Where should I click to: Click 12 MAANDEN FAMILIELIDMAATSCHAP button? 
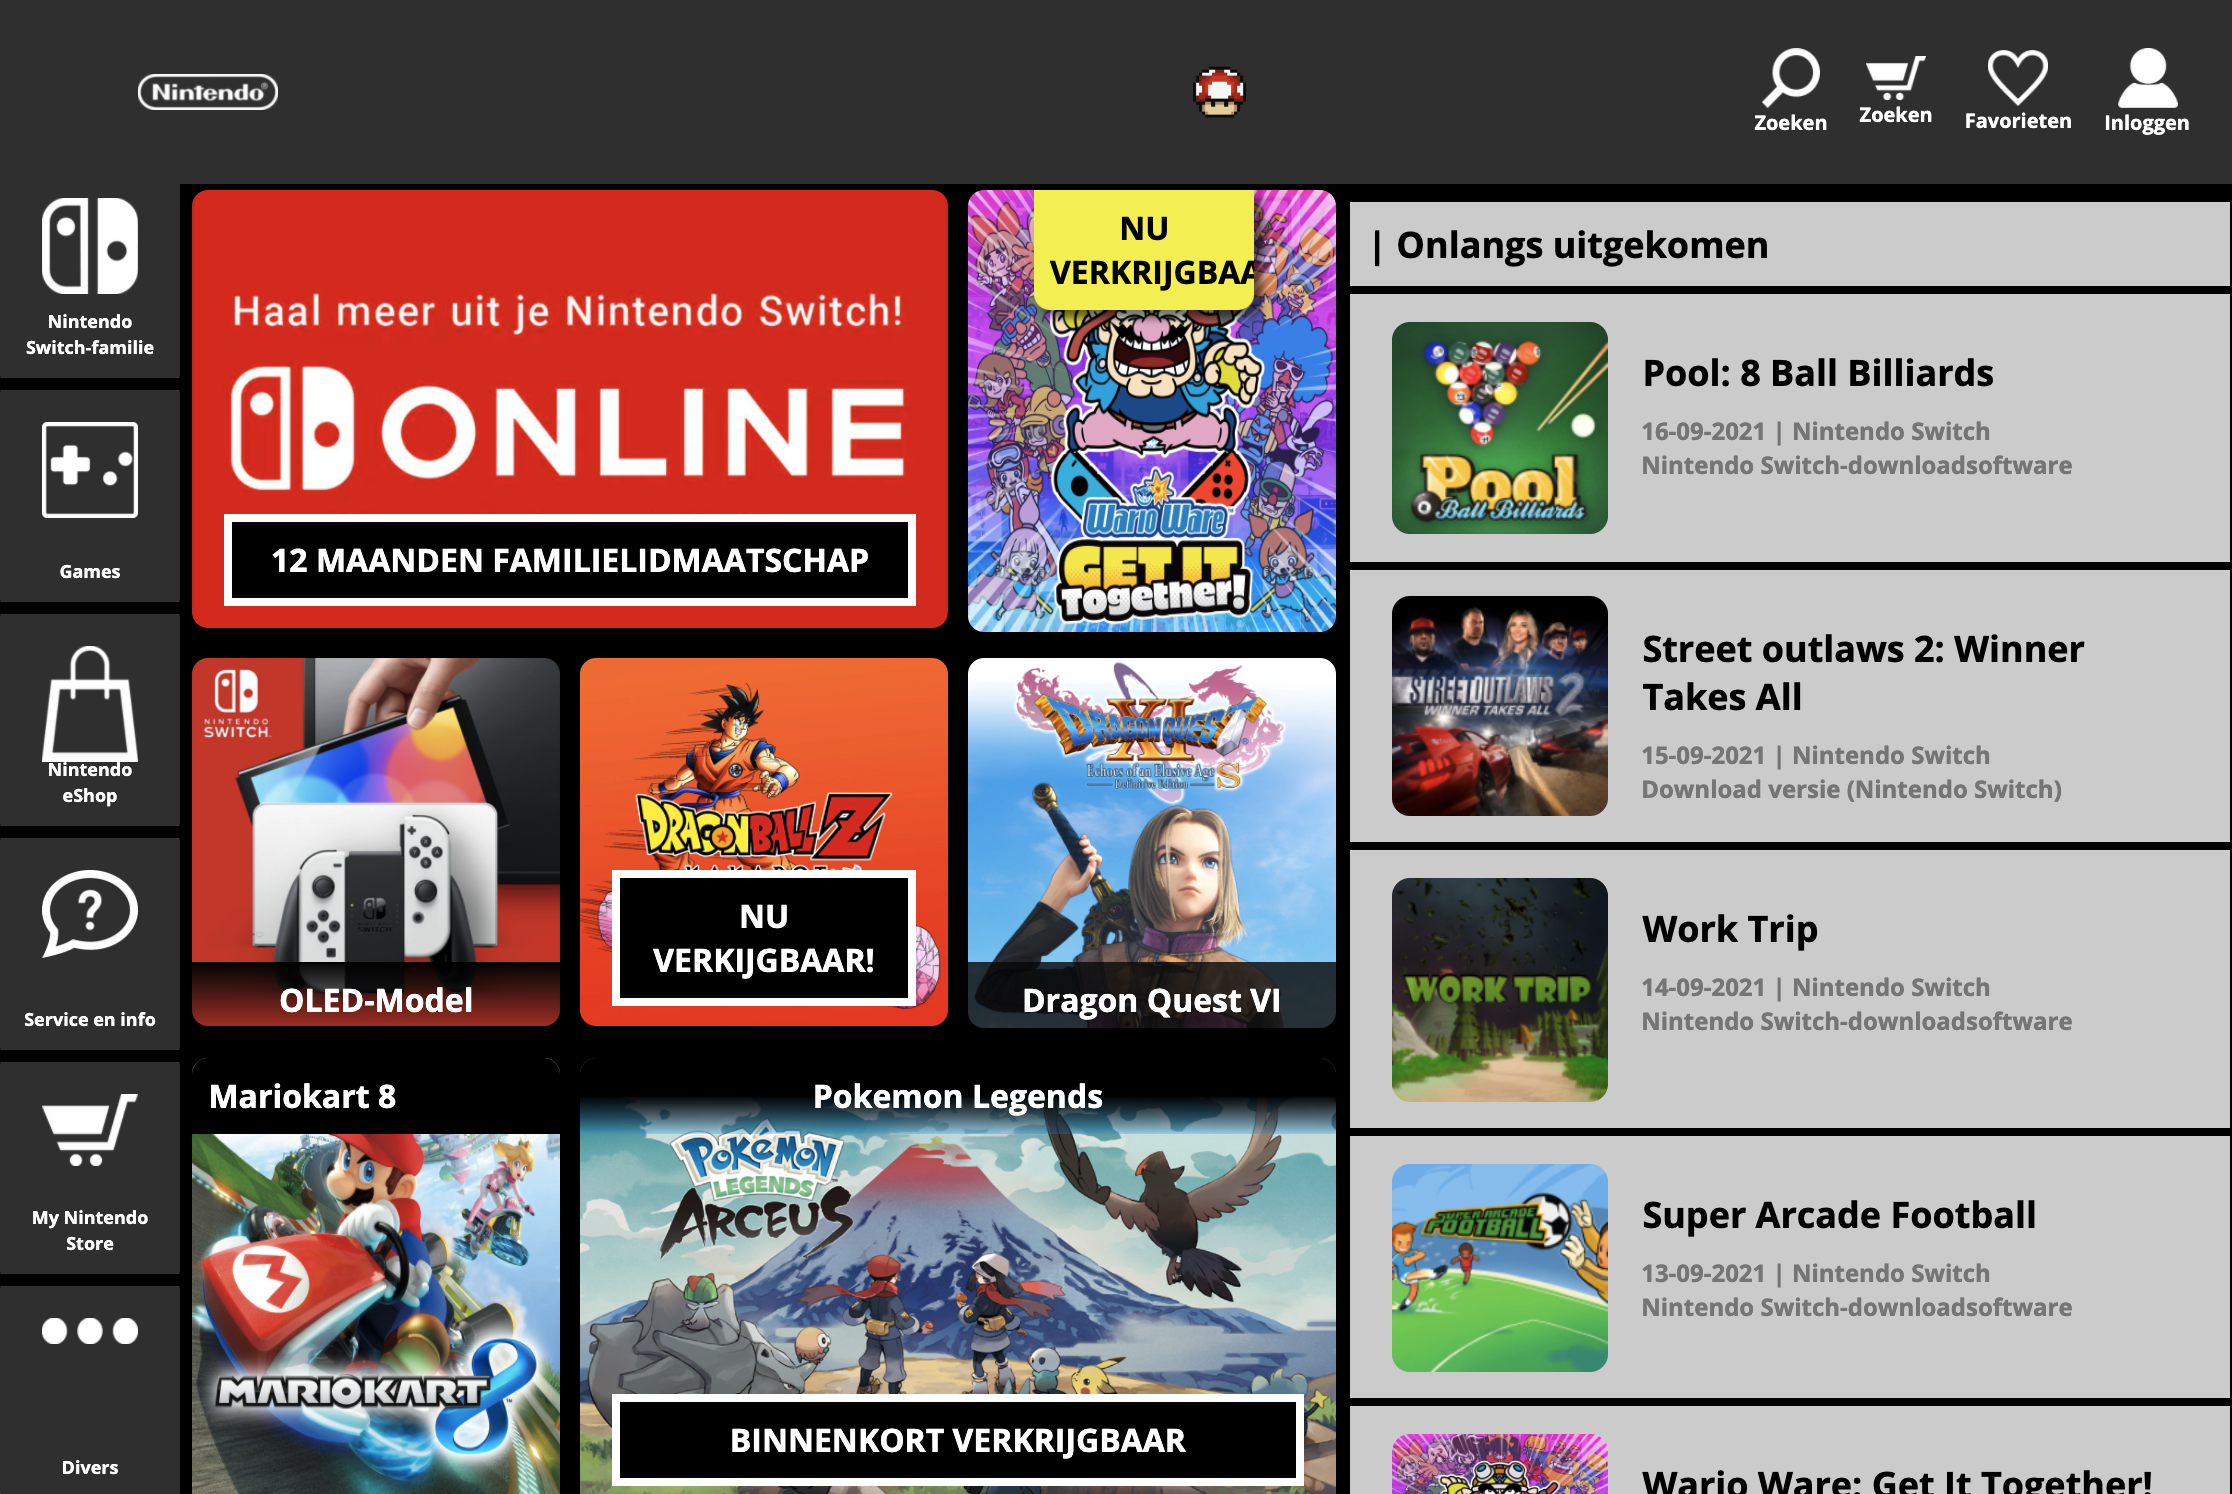pos(570,560)
